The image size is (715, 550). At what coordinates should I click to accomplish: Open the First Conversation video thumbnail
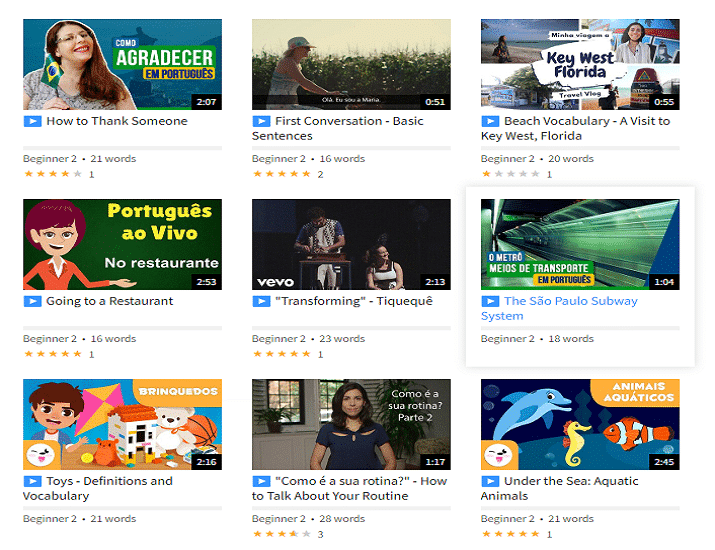pos(351,65)
